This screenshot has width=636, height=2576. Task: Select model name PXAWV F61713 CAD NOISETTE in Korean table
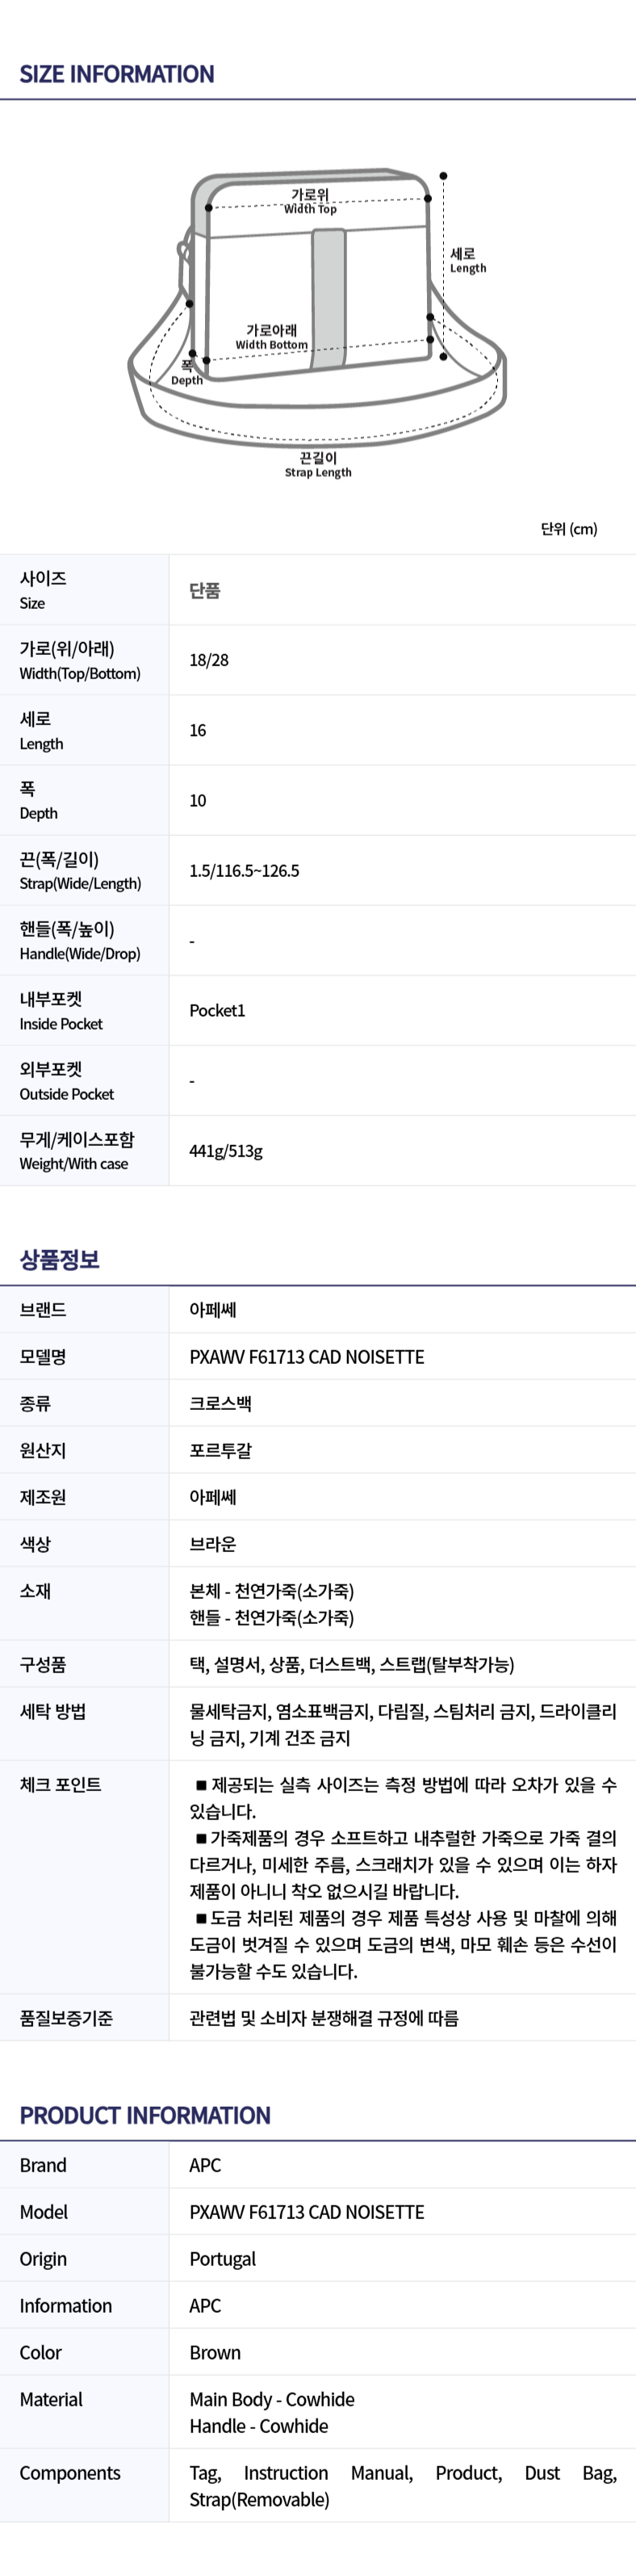(x=307, y=1357)
